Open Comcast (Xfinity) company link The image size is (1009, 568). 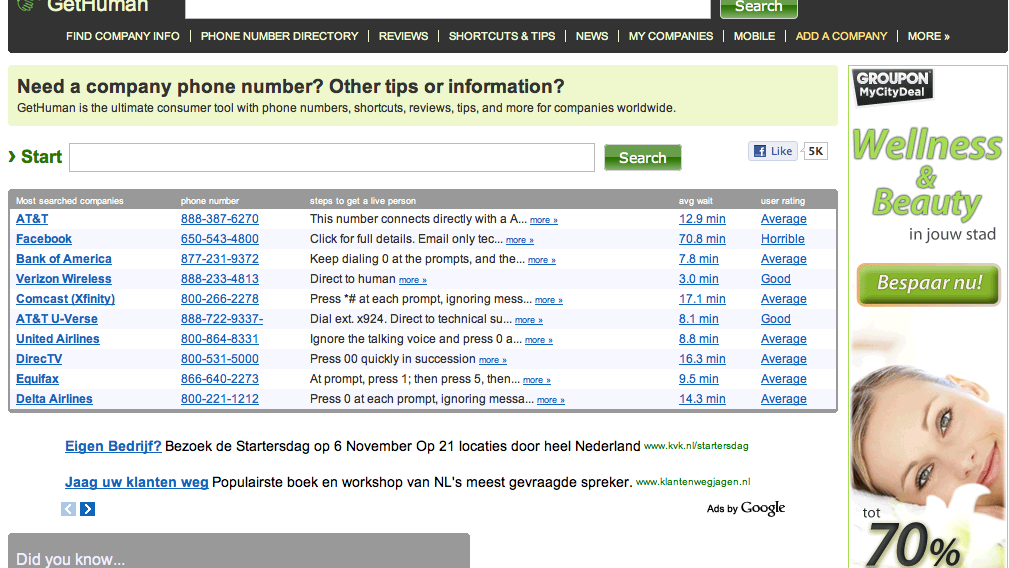(x=66, y=298)
